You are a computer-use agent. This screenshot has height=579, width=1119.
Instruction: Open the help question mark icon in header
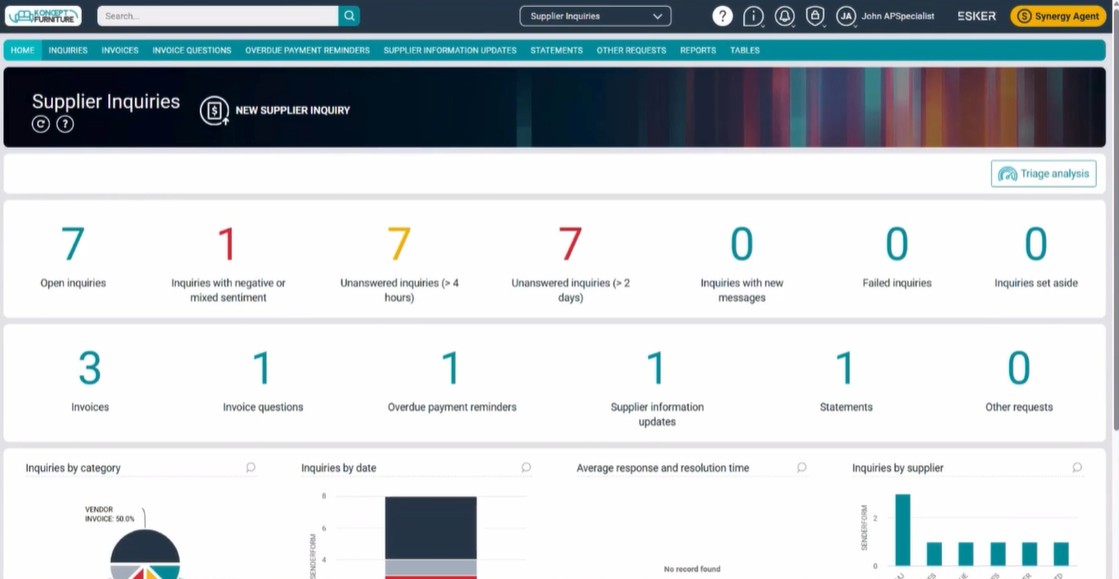[x=722, y=16]
